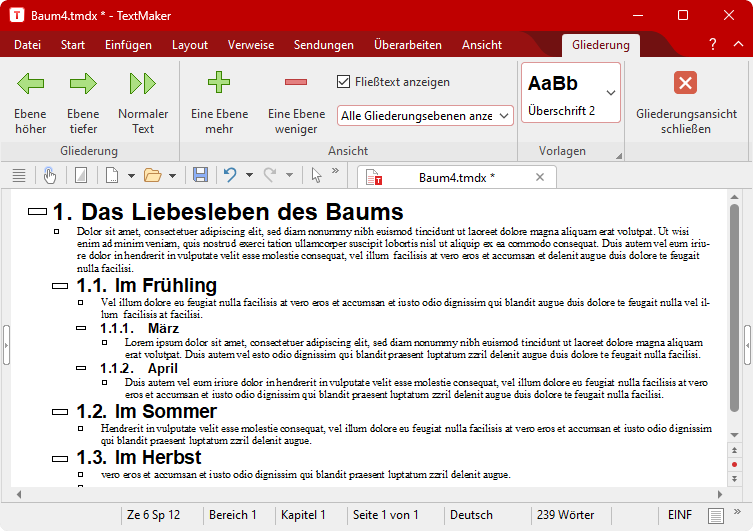The height and width of the screenshot is (531, 753).
Task: Click the open folder icon
Action: click(x=152, y=175)
